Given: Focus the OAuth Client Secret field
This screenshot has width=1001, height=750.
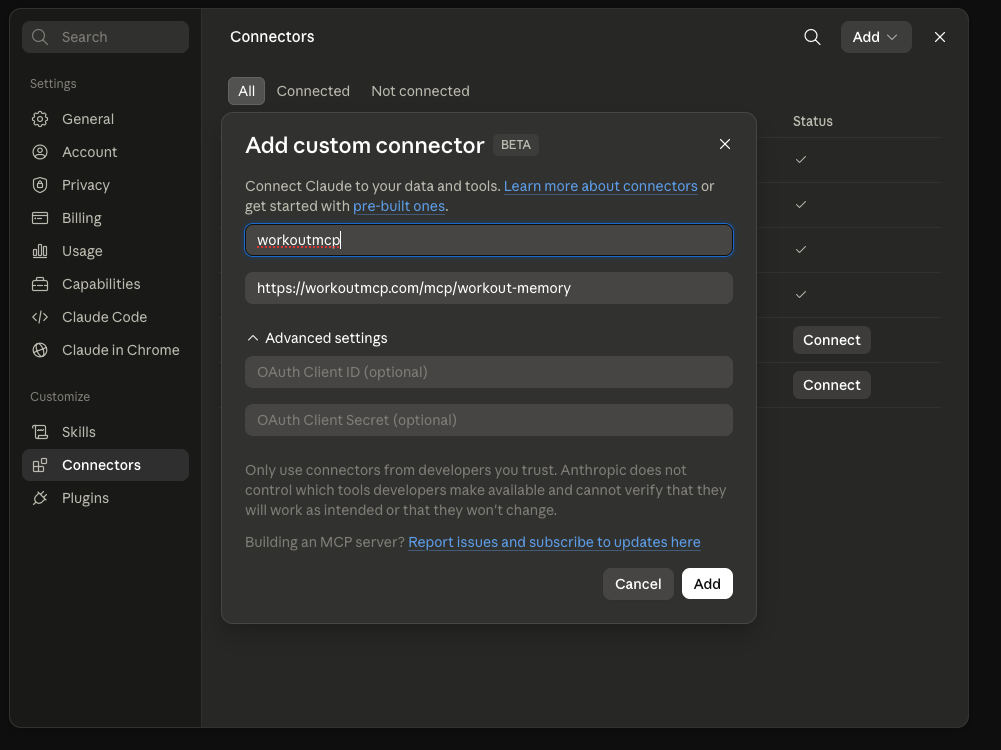Looking at the screenshot, I should point(489,420).
